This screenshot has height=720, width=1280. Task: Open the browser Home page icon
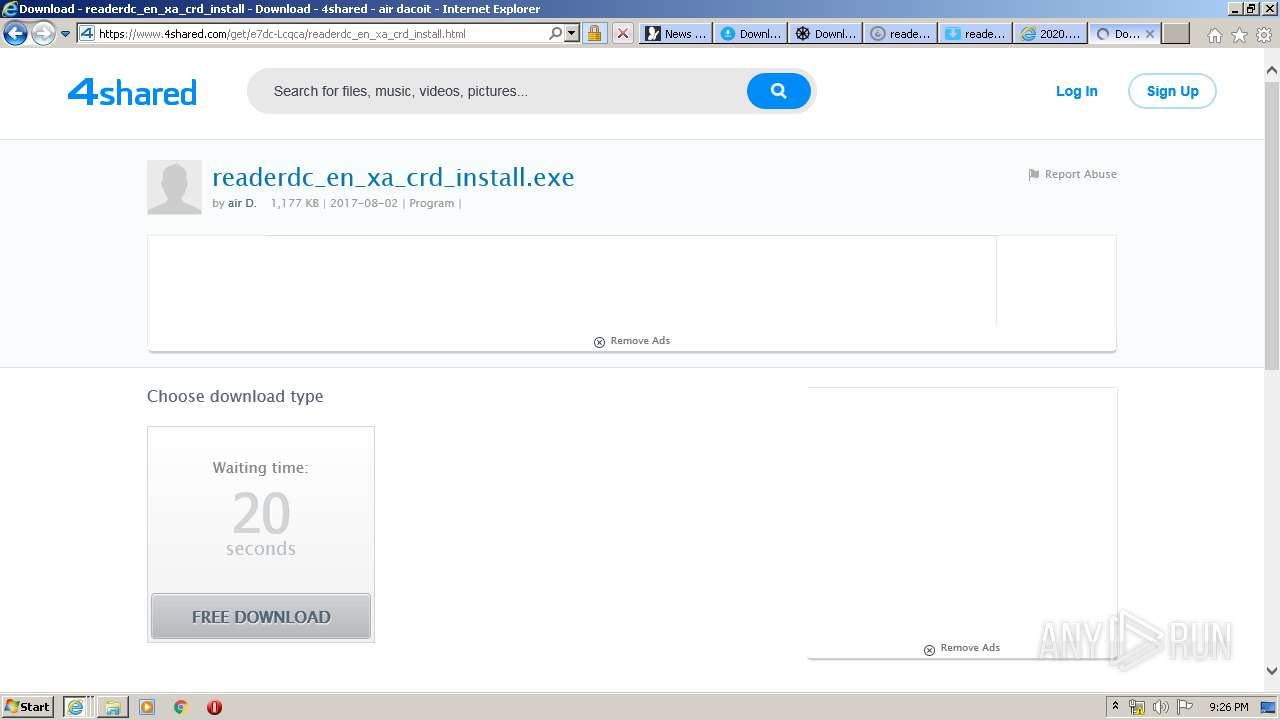click(x=1214, y=35)
